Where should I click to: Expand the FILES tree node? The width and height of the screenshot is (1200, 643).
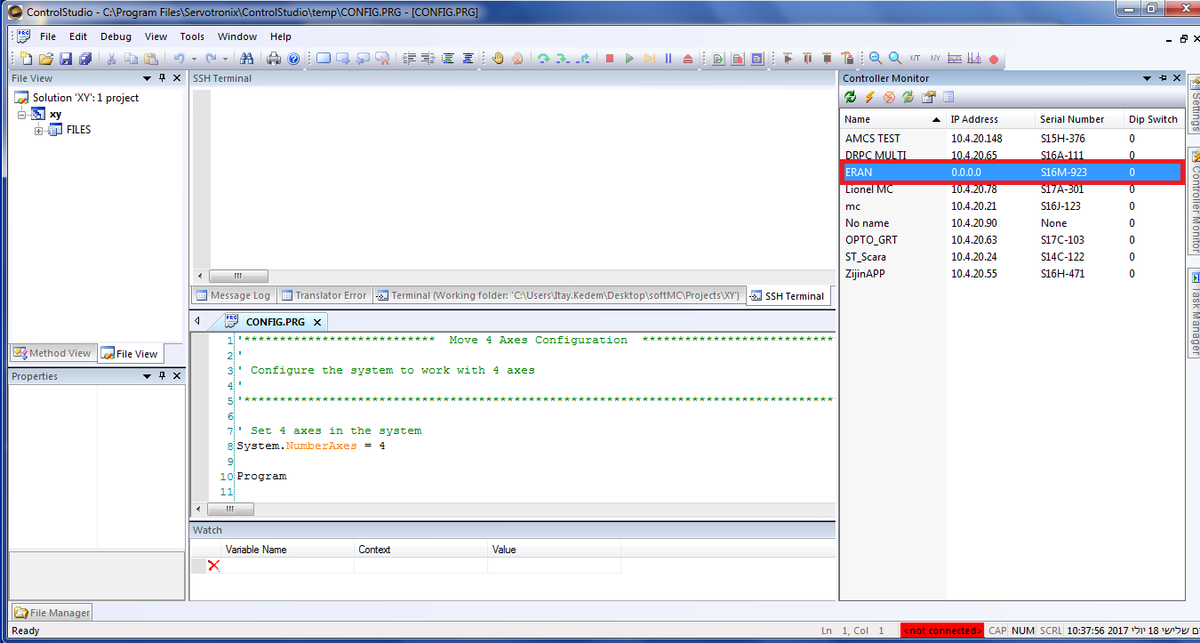pyautogui.click(x=39, y=130)
